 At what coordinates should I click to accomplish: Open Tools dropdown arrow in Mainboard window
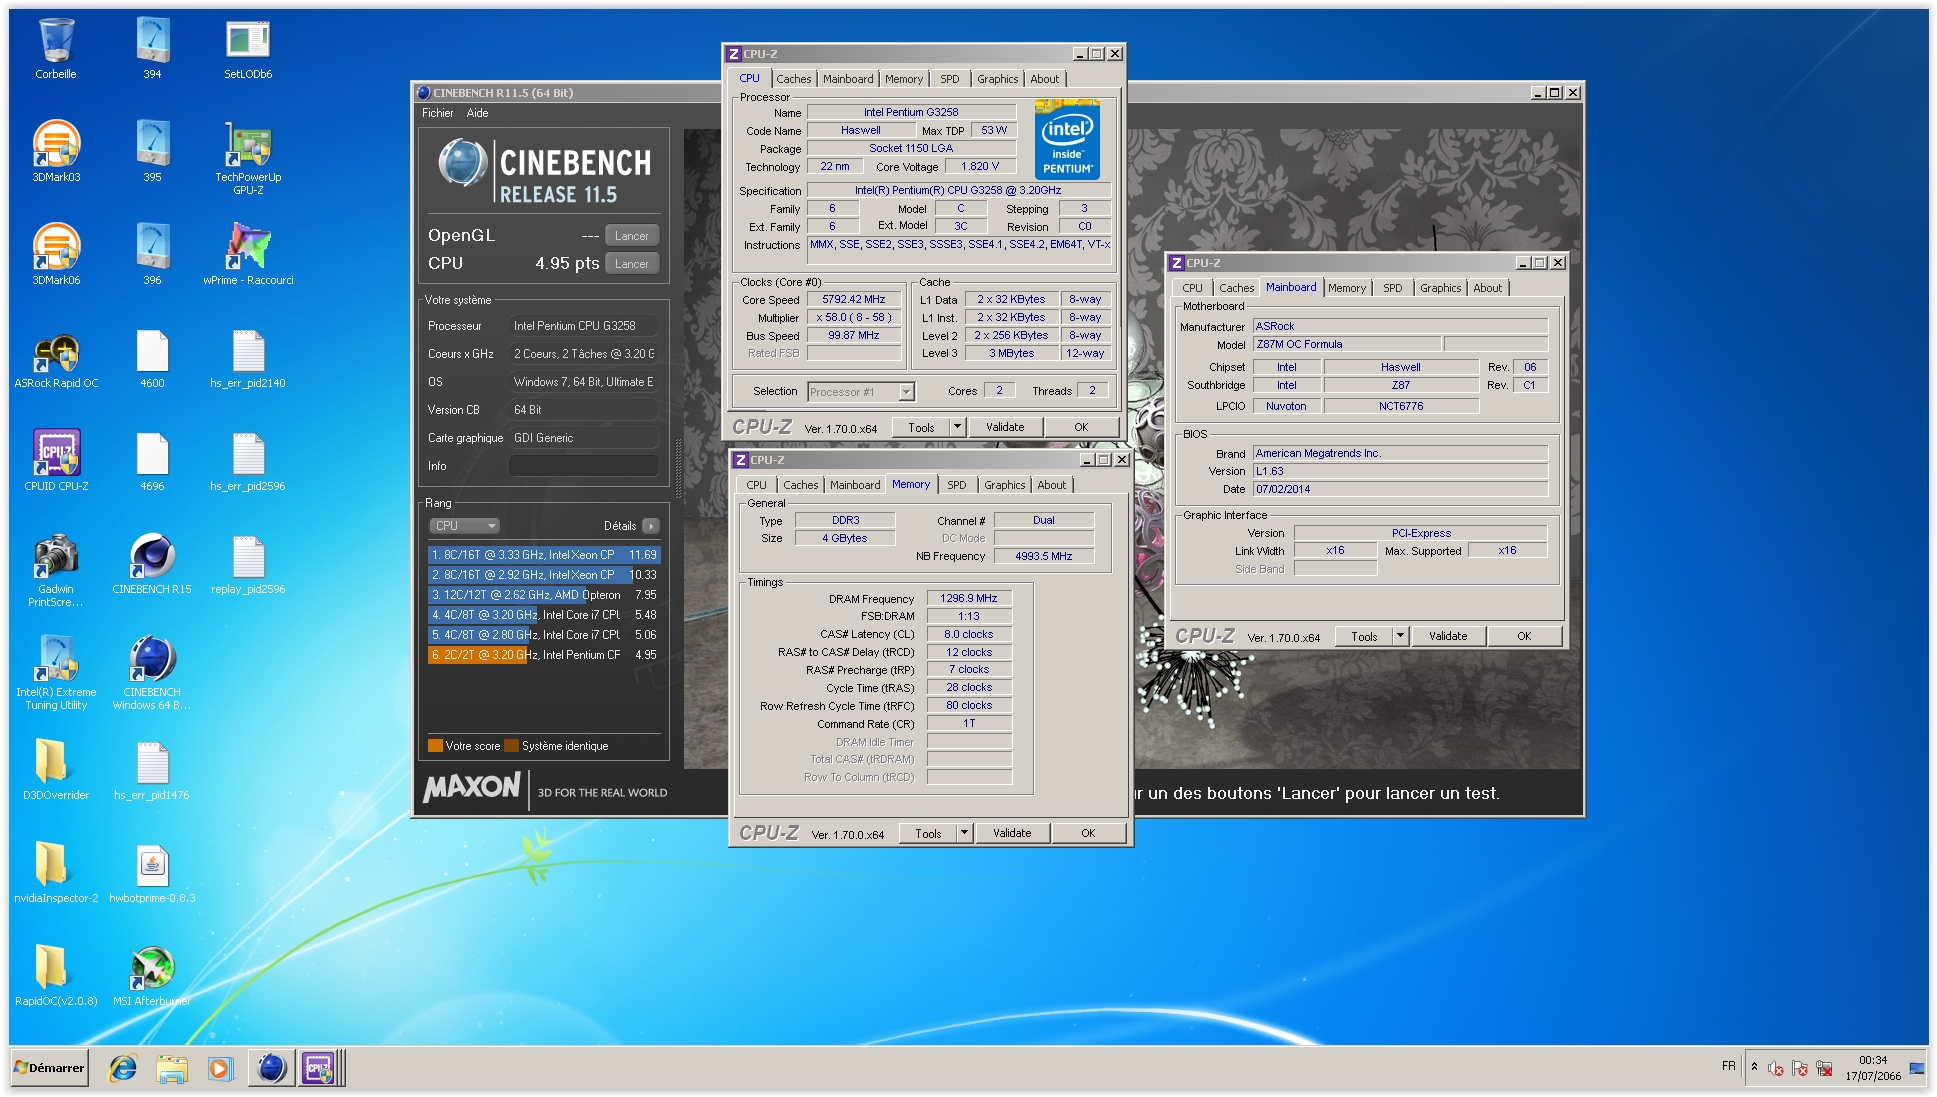pos(1400,636)
